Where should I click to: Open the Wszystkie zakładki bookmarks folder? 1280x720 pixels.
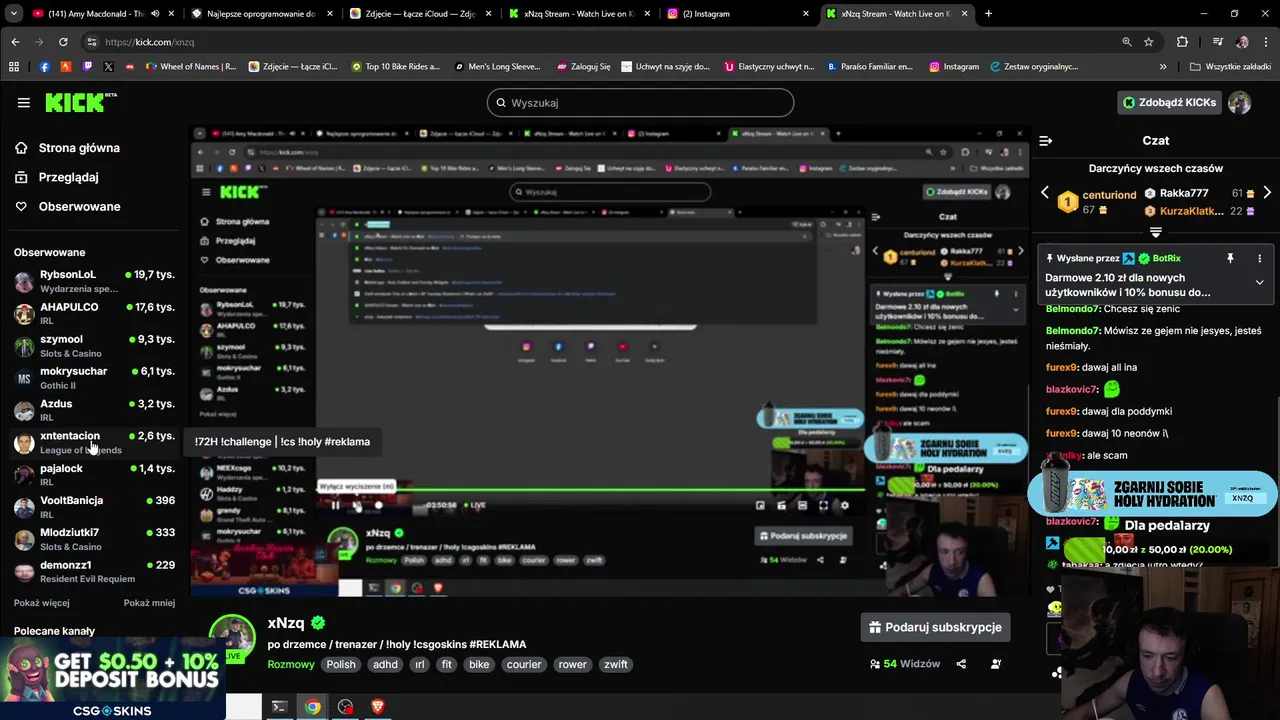[1230, 67]
